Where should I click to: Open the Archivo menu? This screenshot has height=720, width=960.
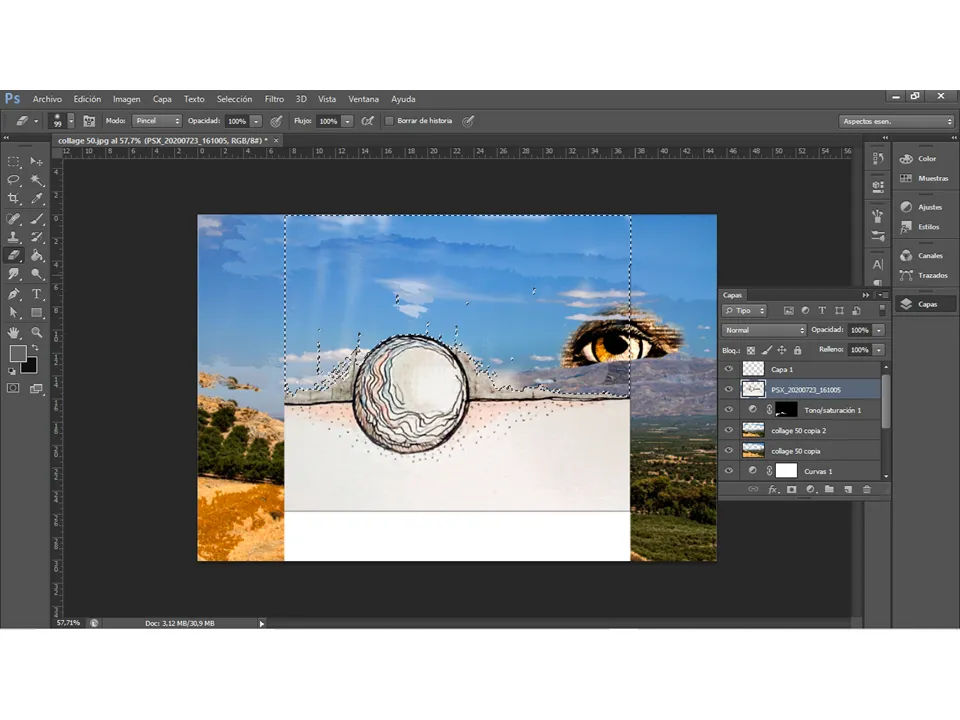tap(47, 99)
